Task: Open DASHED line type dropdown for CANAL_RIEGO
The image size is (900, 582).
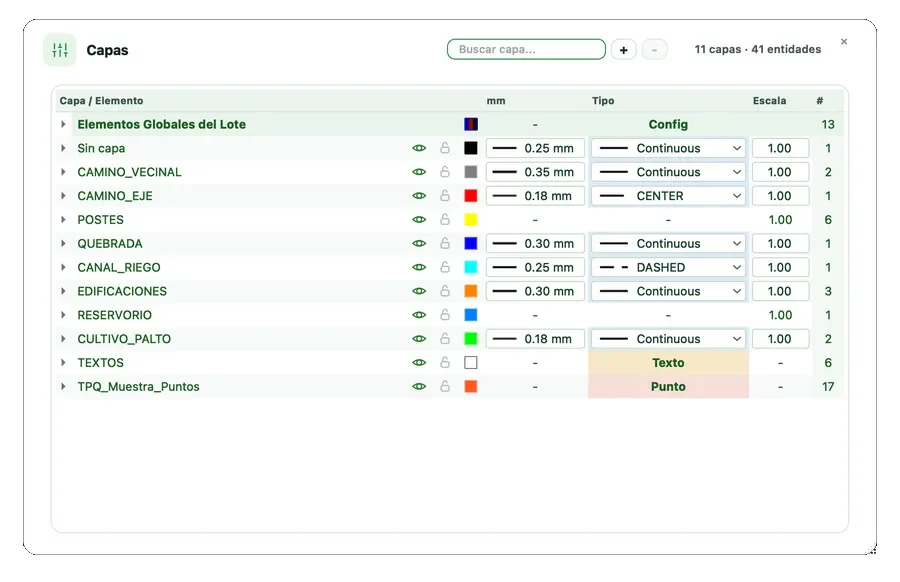Action: [x=669, y=267]
